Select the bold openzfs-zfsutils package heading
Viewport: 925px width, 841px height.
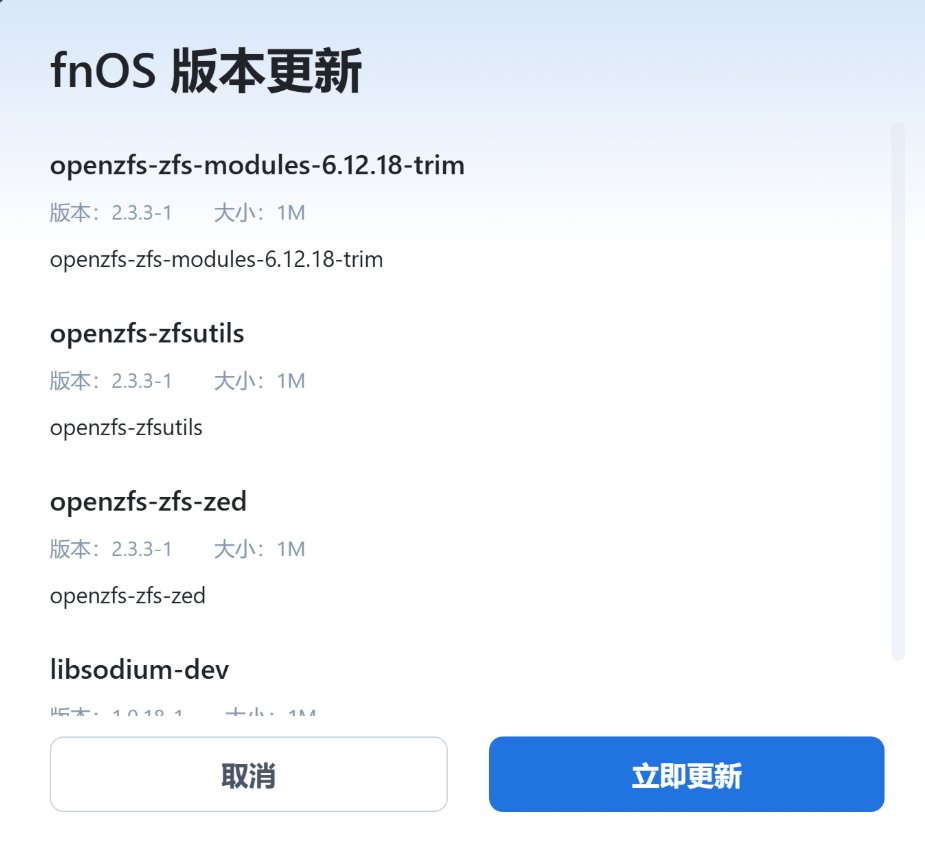click(x=147, y=333)
